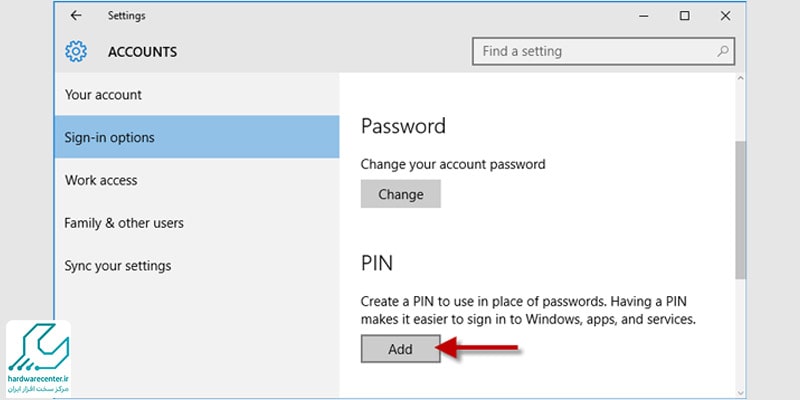The width and height of the screenshot is (800, 400).
Task: Click the Settings window title text
Action: pyautogui.click(x=127, y=16)
